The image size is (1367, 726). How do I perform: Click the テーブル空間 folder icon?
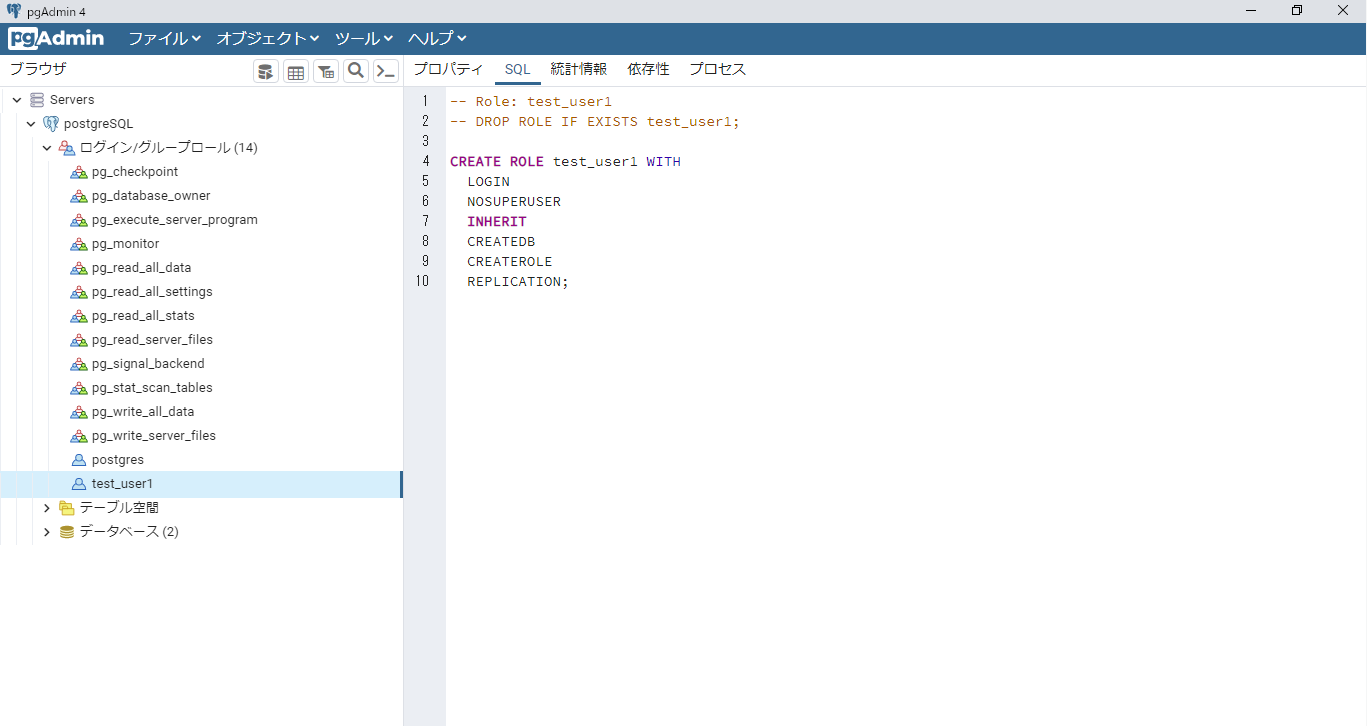pyautogui.click(x=67, y=508)
